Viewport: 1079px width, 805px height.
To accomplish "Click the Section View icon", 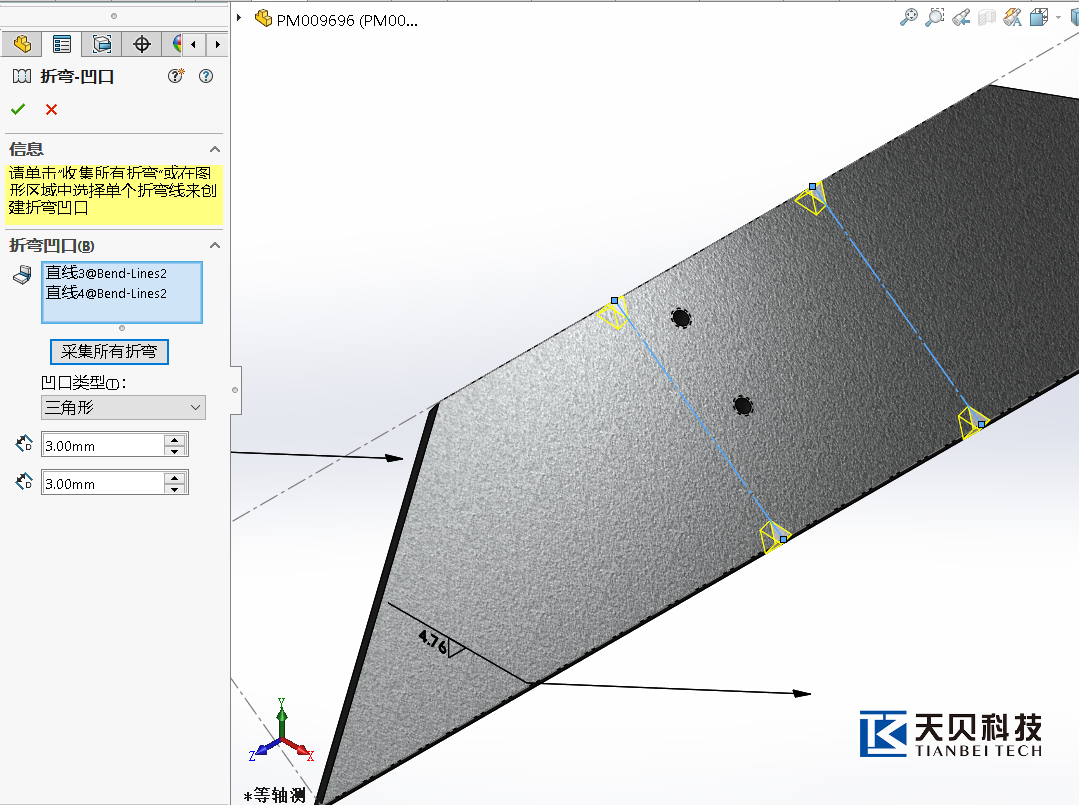I will [x=987, y=17].
